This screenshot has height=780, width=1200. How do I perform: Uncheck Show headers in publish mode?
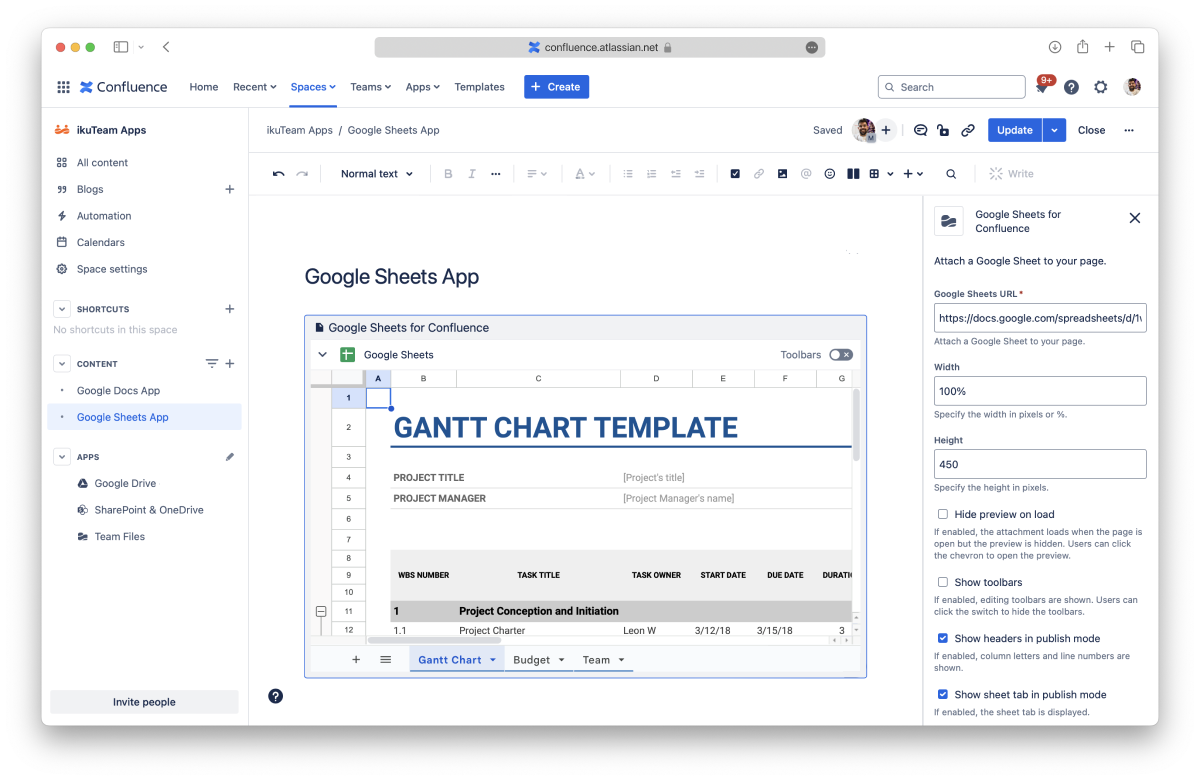click(x=943, y=638)
